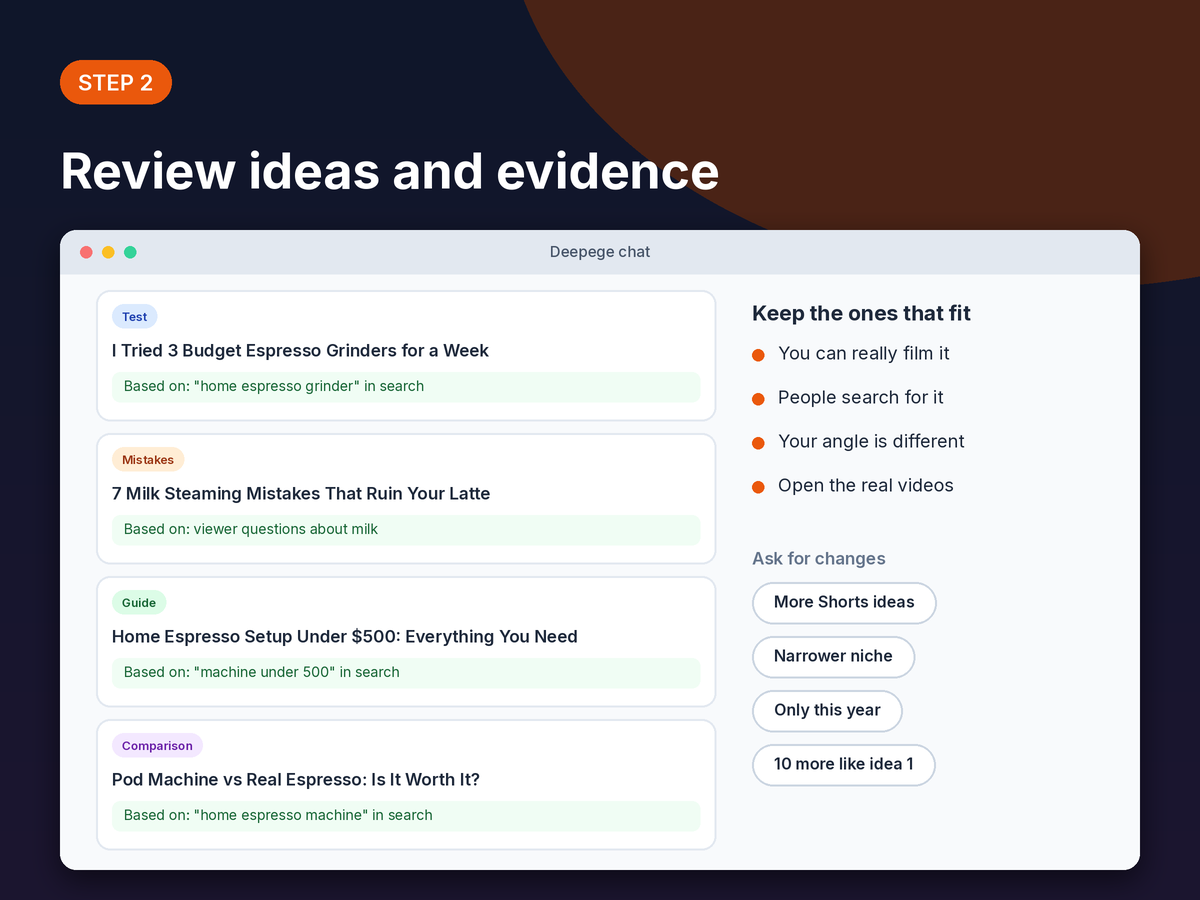Click the orange bullet beside "You can really film it"
The image size is (1200, 900).
click(758, 355)
